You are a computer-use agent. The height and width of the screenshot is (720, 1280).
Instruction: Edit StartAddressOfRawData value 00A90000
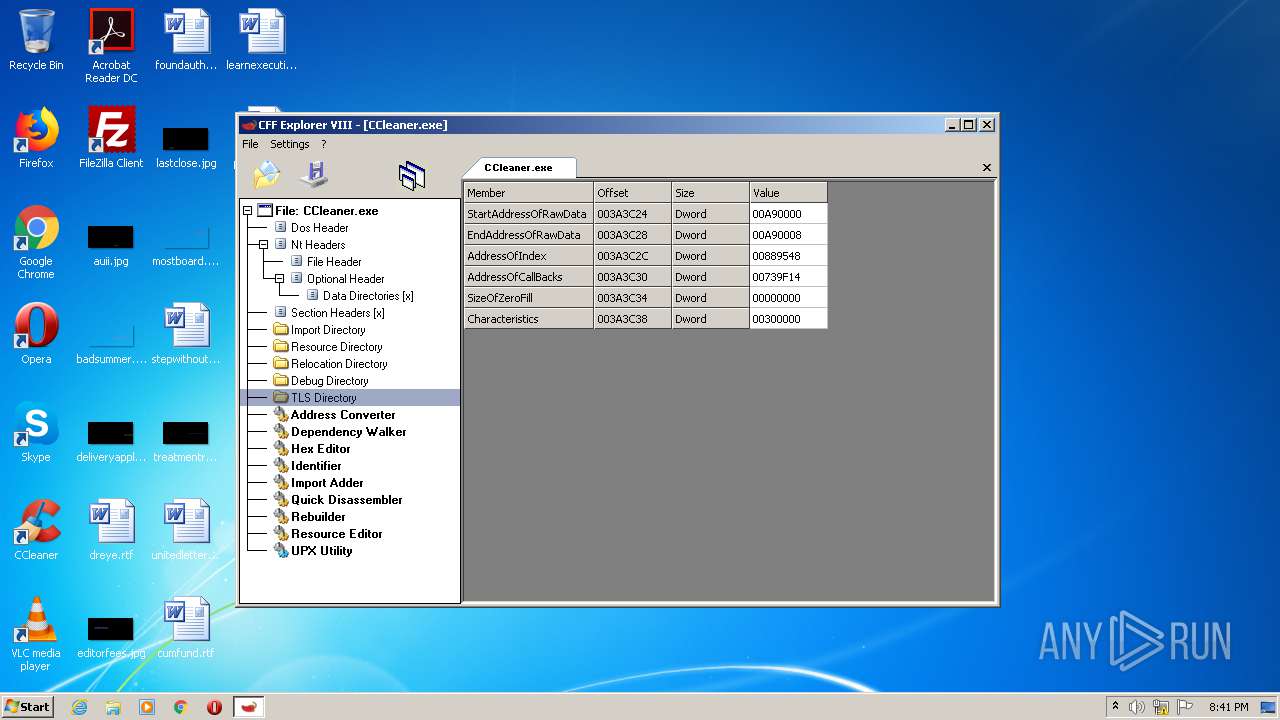[788, 214]
